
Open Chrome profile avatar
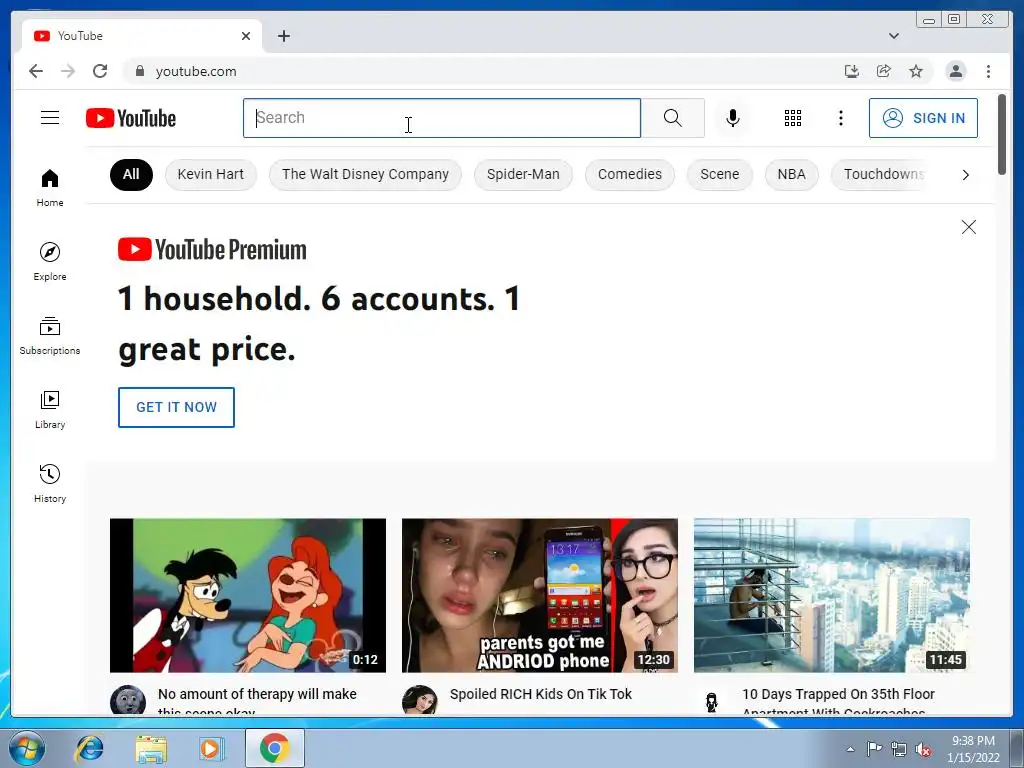pyautogui.click(x=955, y=71)
